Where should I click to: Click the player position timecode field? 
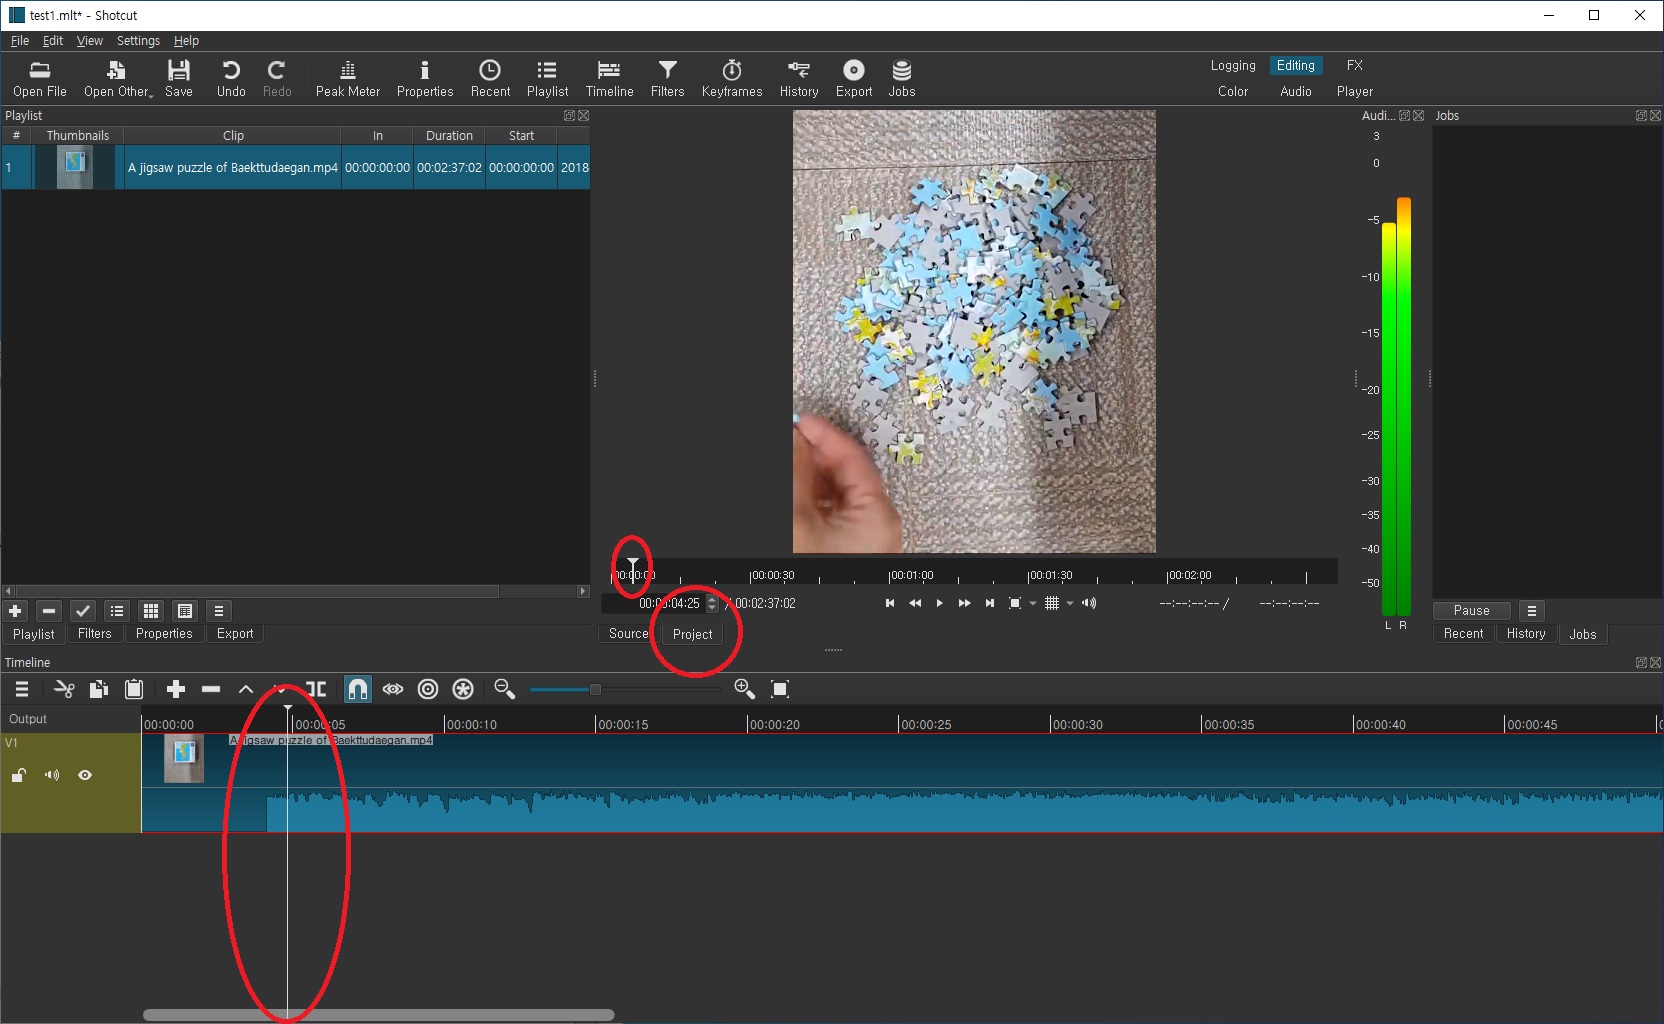(x=660, y=603)
